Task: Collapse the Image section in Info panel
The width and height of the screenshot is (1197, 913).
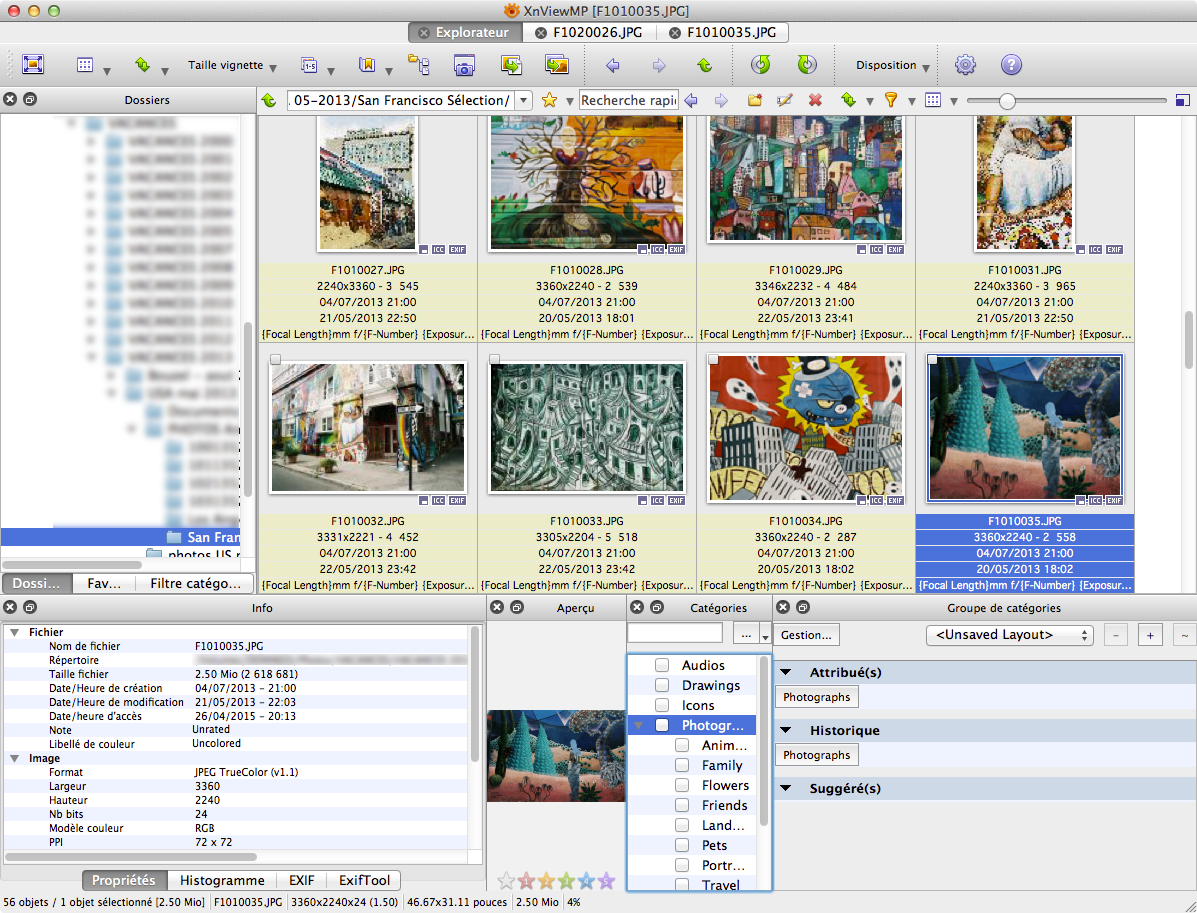Action: pos(14,758)
